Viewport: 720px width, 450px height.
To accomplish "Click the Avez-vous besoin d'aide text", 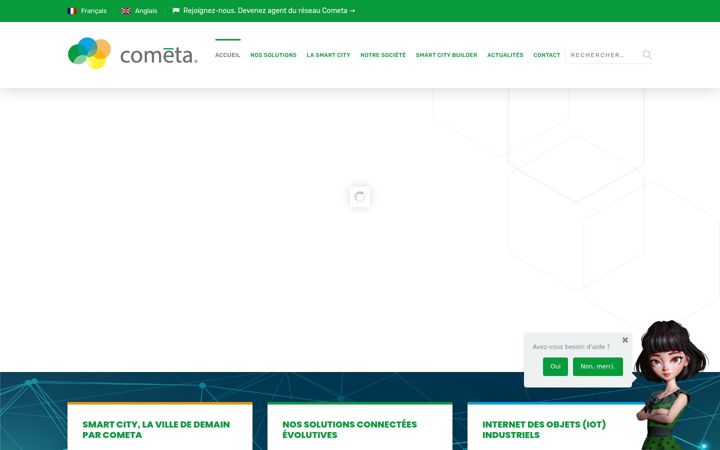I will [x=571, y=347].
